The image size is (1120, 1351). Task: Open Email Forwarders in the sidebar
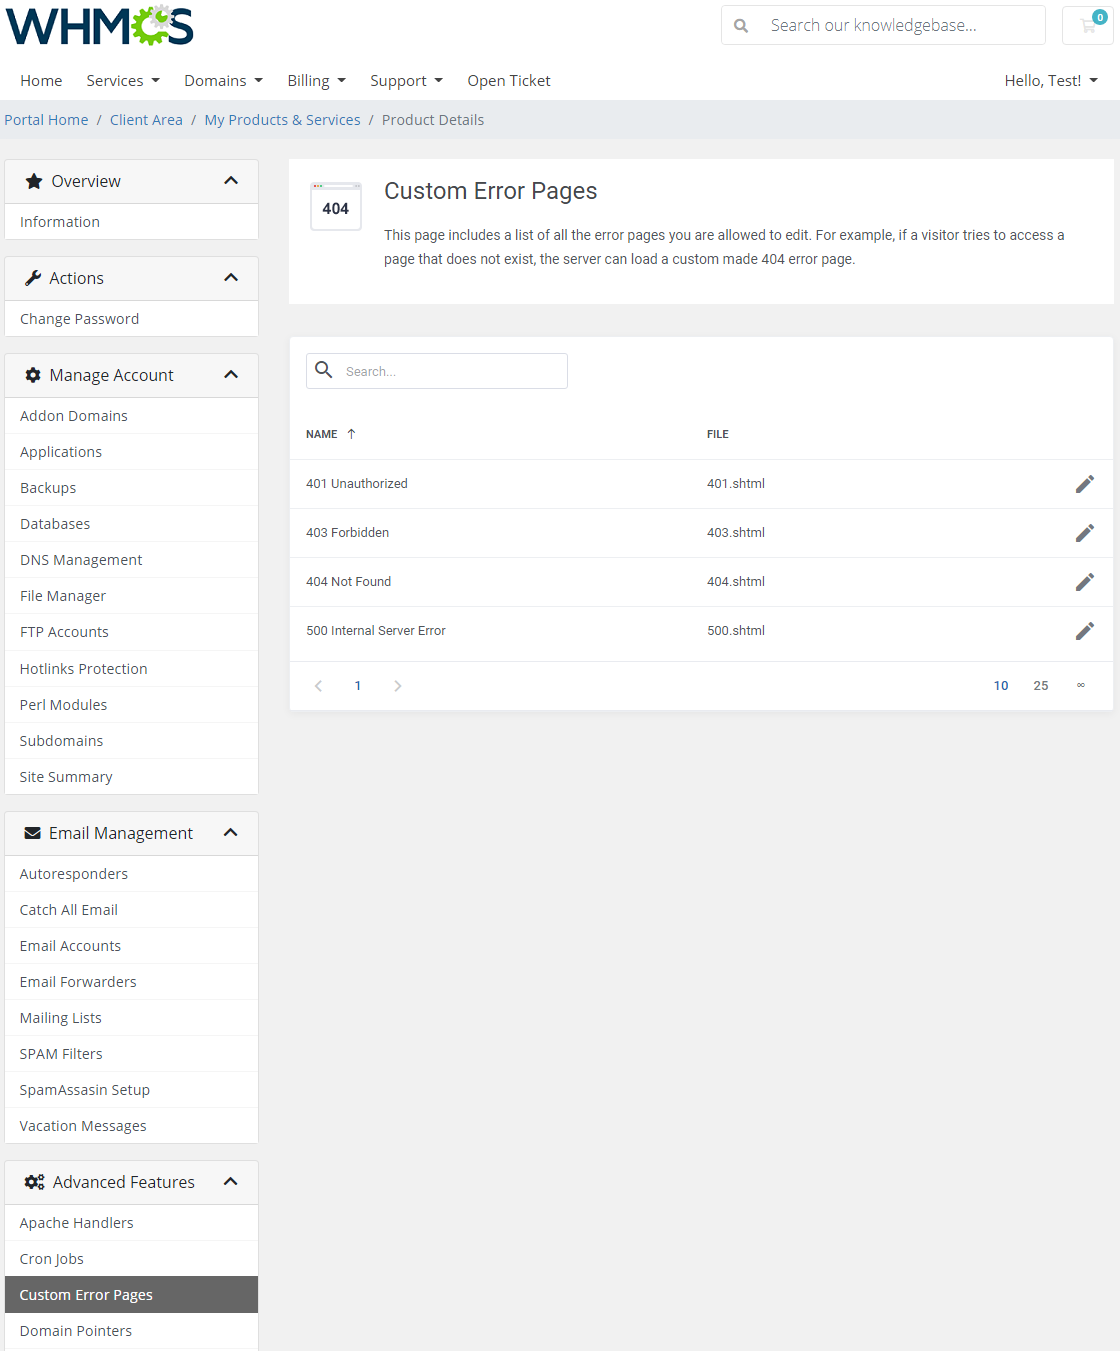pos(131,982)
